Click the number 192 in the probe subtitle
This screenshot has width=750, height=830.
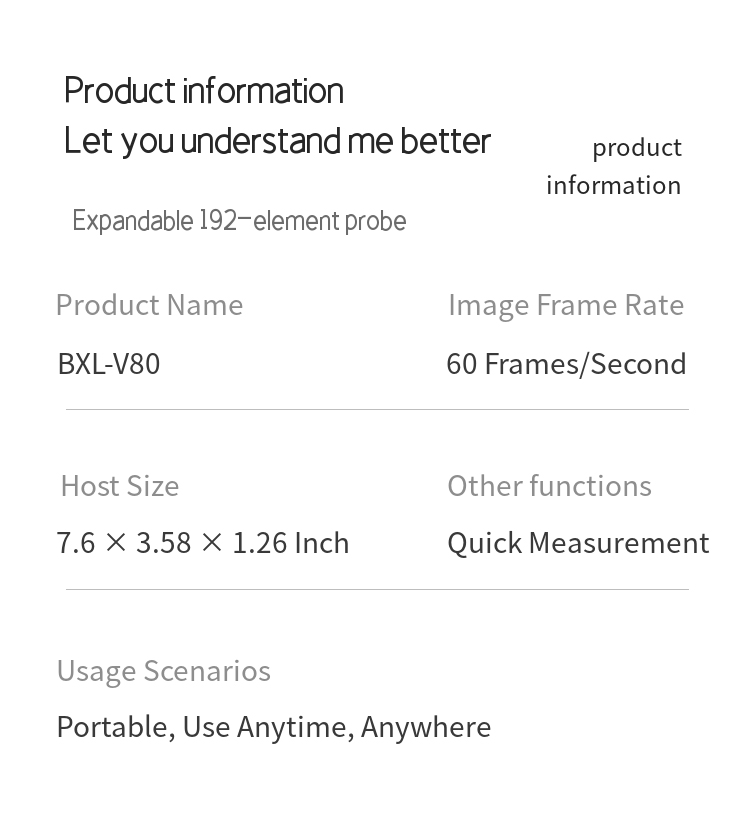pos(218,220)
